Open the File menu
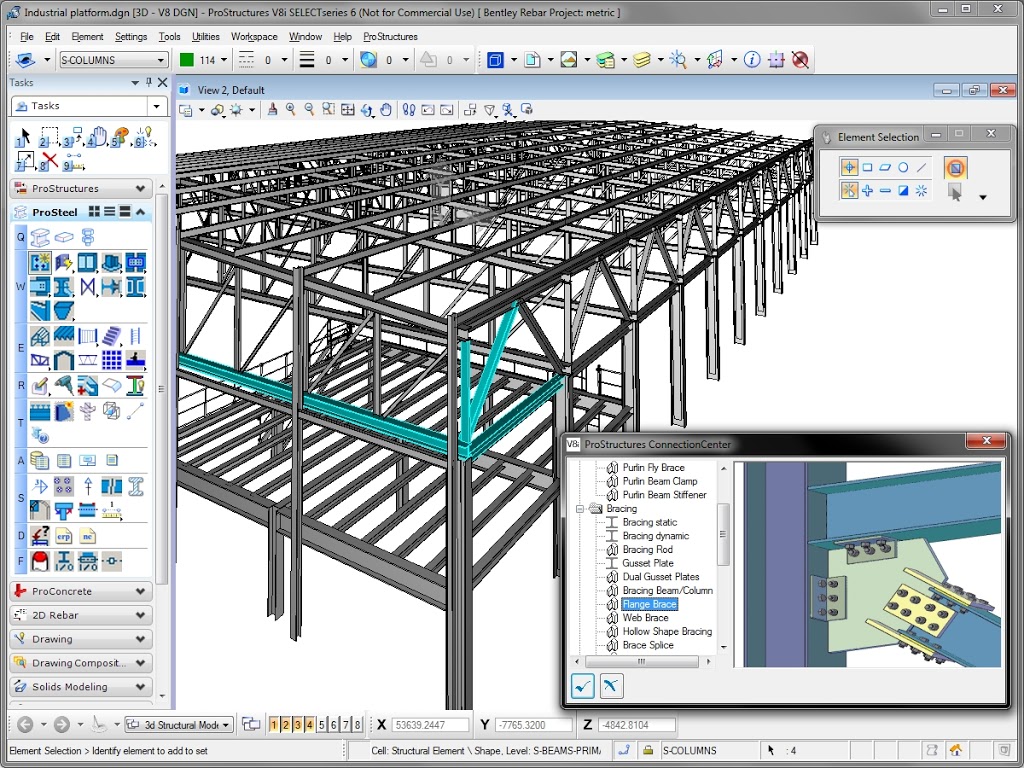Screen dimensions: 1024x768 point(27,37)
